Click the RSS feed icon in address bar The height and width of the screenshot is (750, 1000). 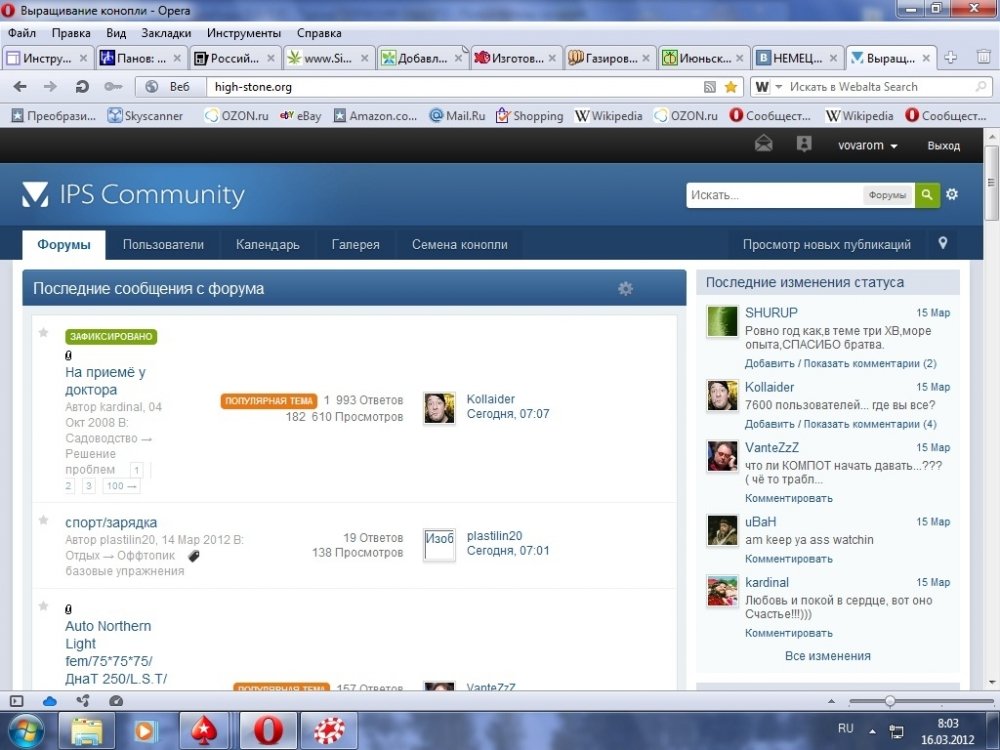(x=710, y=87)
